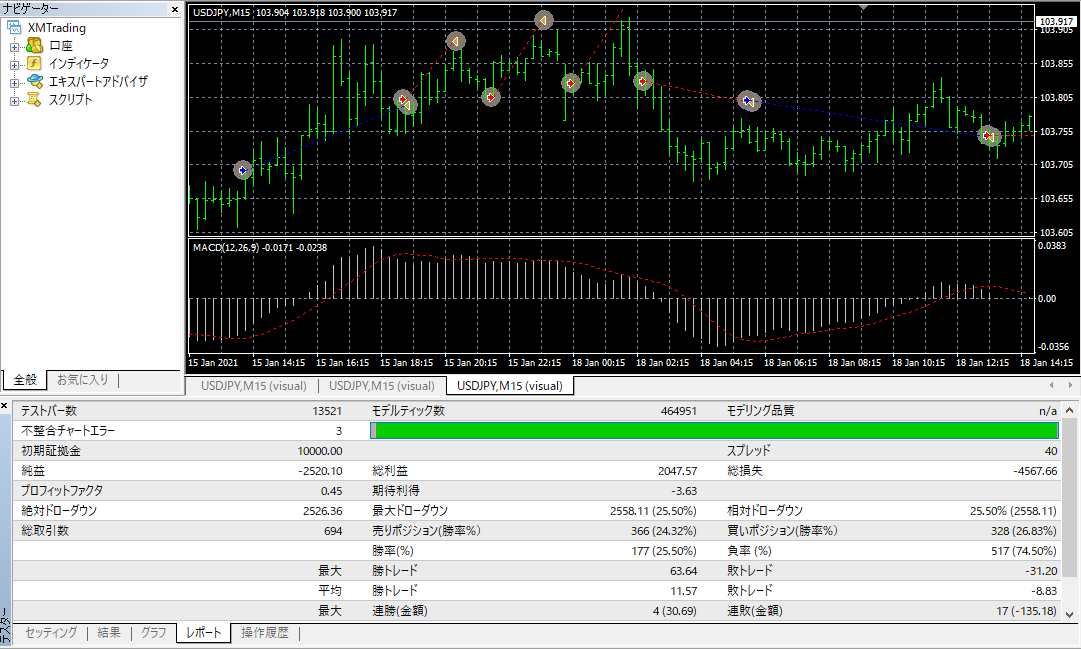Image resolution: width=1081 pixels, height=649 pixels.
Task: Select the third USDJPY,M15 (visual) chart tab
Action: pyautogui.click(x=510, y=386)
